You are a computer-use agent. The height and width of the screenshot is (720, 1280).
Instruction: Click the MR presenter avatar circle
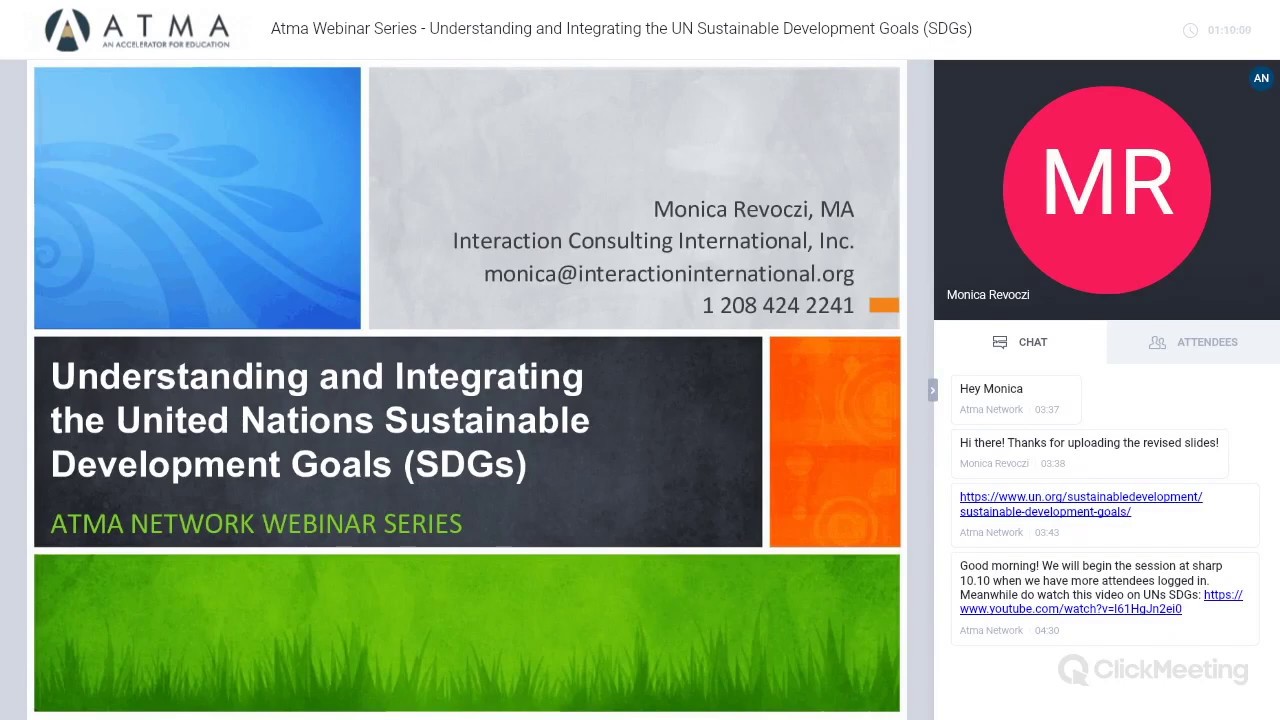click(x=1107, y=190)
